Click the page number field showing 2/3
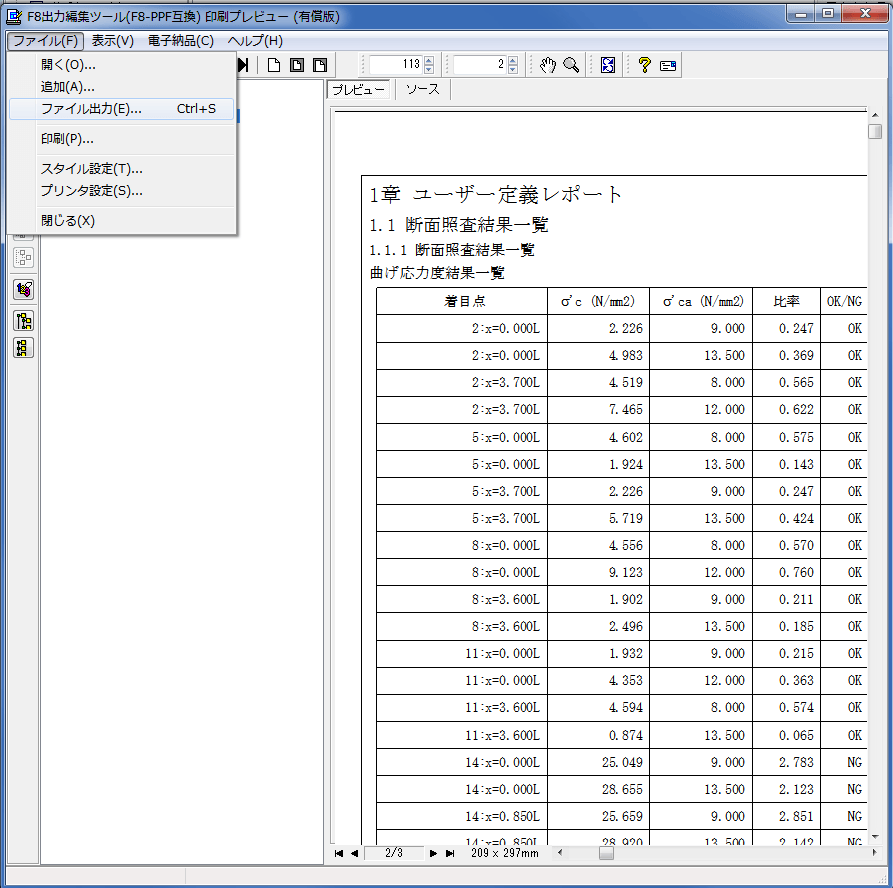The image size is (893, 888). pos(394,853)
